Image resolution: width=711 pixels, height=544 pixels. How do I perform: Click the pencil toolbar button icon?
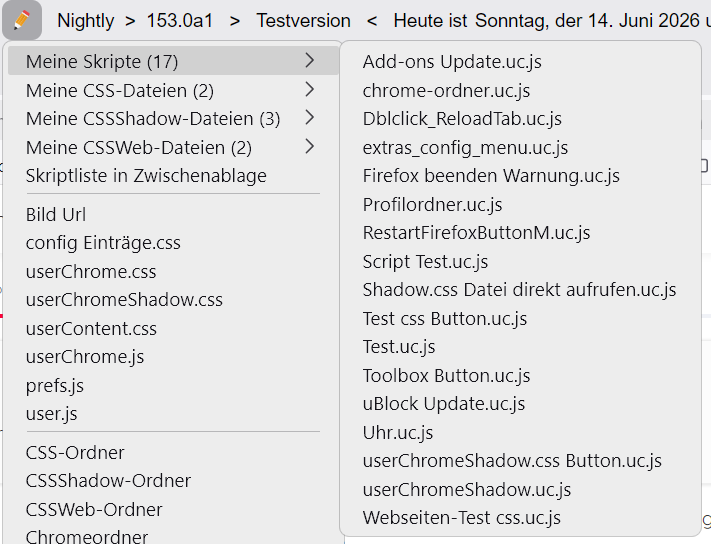(x=22, y=20)
